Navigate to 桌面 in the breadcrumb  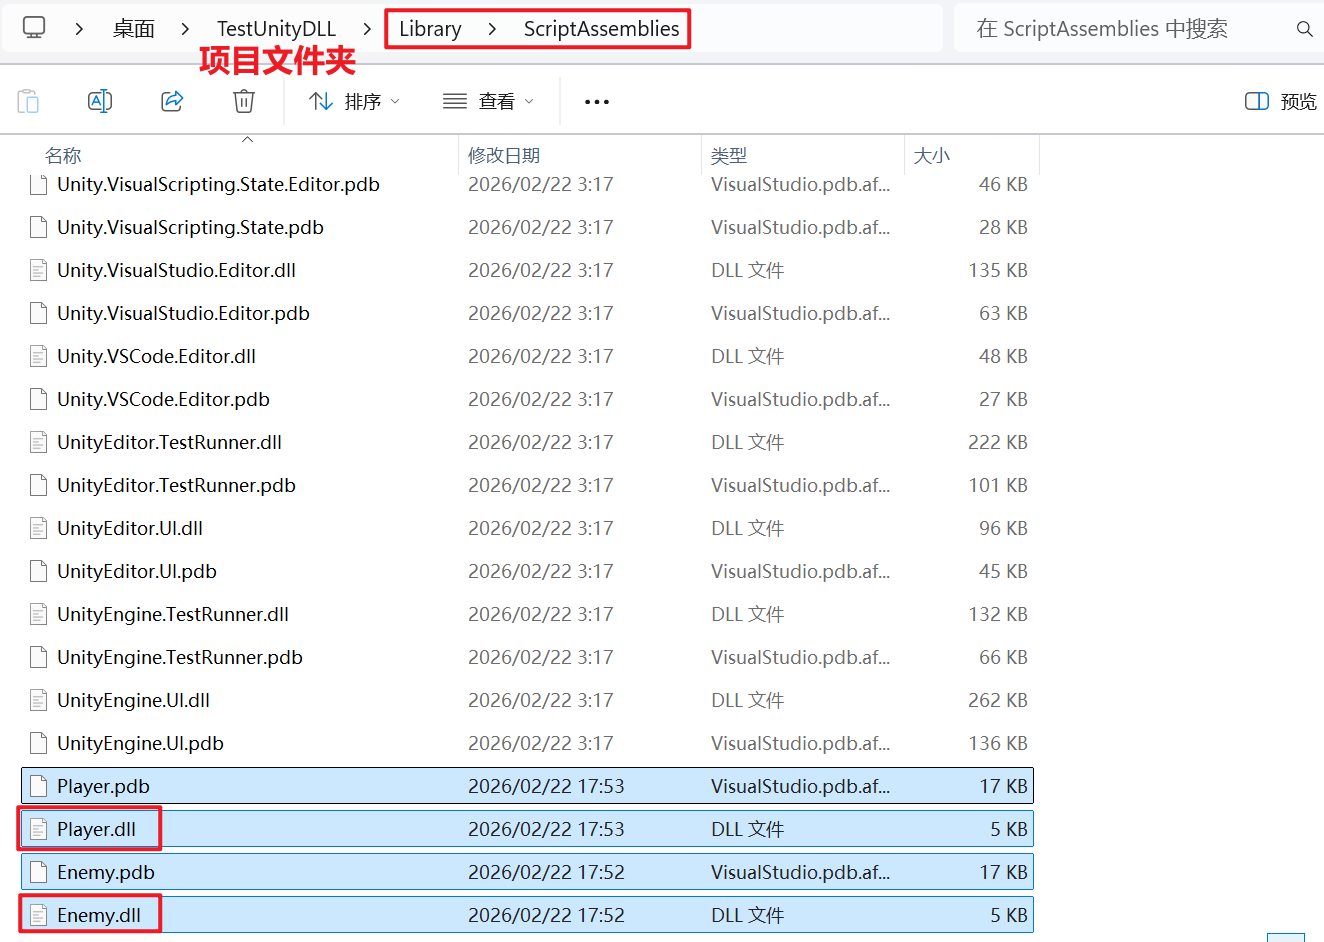click(x=133, y=28)
